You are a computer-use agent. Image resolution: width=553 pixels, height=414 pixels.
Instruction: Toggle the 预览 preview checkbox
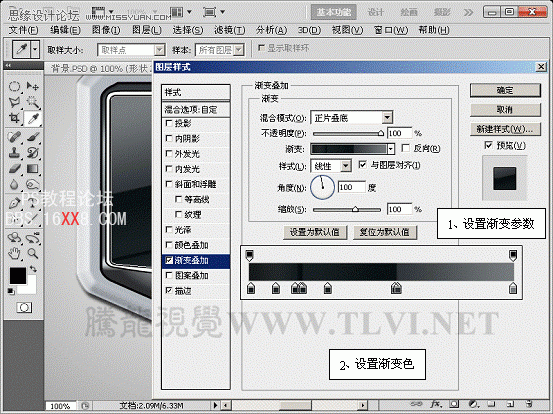click(488, 145)
